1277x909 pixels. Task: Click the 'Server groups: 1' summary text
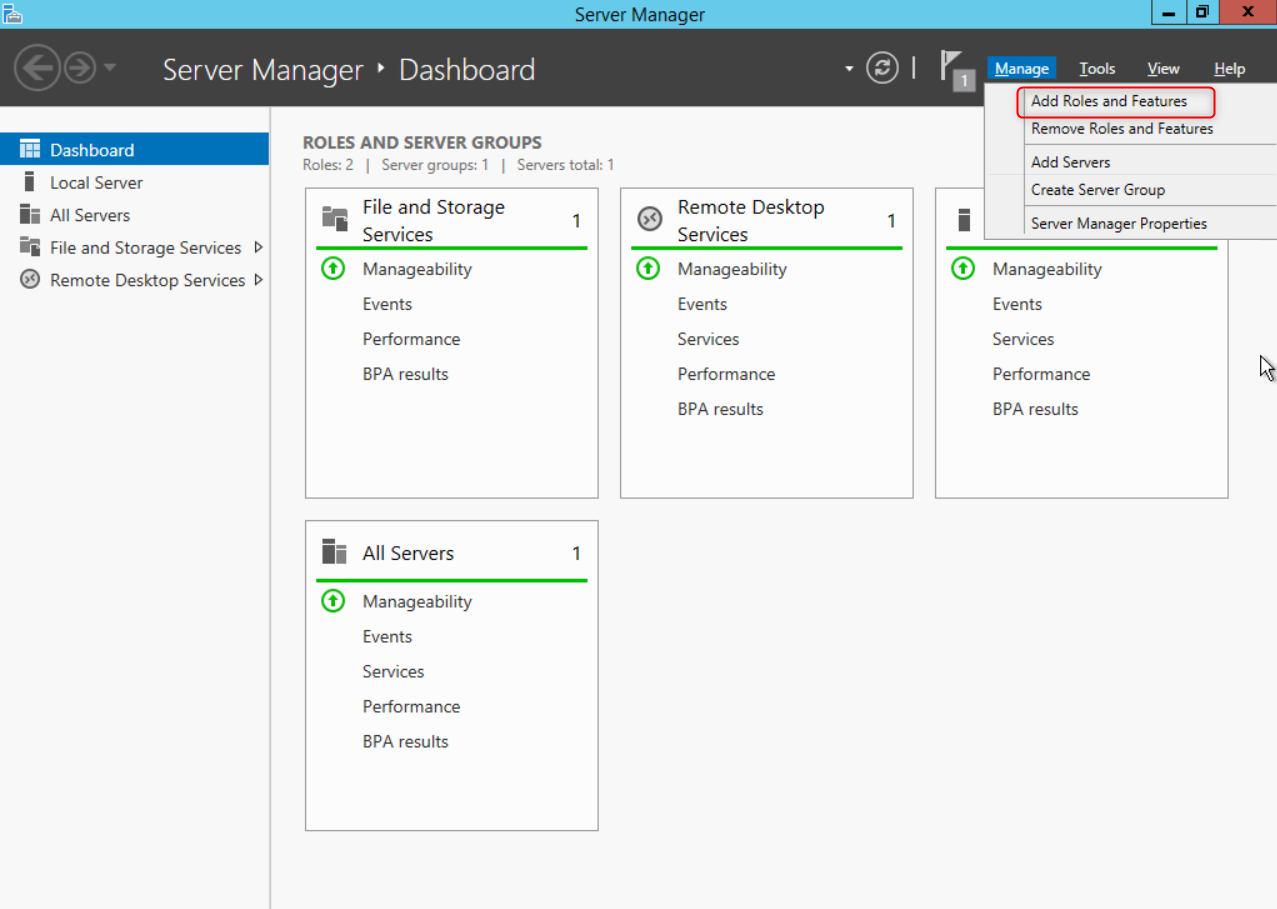pyautogui.click(x=435, y=165)
